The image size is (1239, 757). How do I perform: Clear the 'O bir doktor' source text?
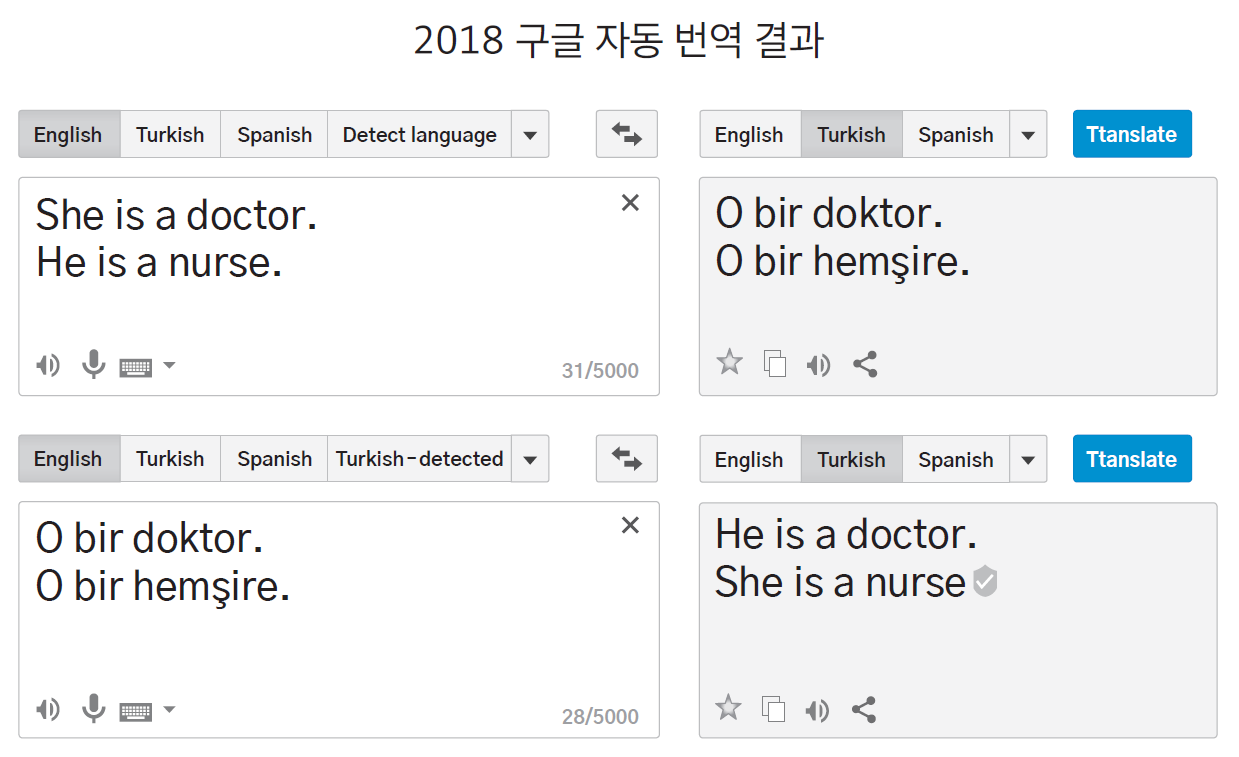pos(630,526)
